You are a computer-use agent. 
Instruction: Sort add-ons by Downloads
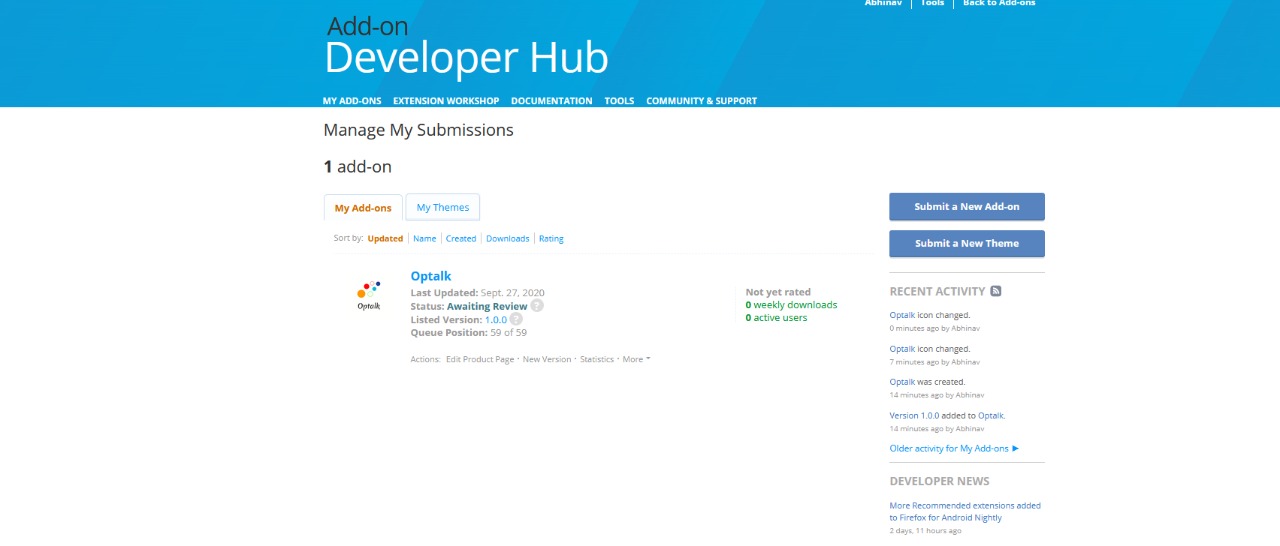tap(508, 239)
